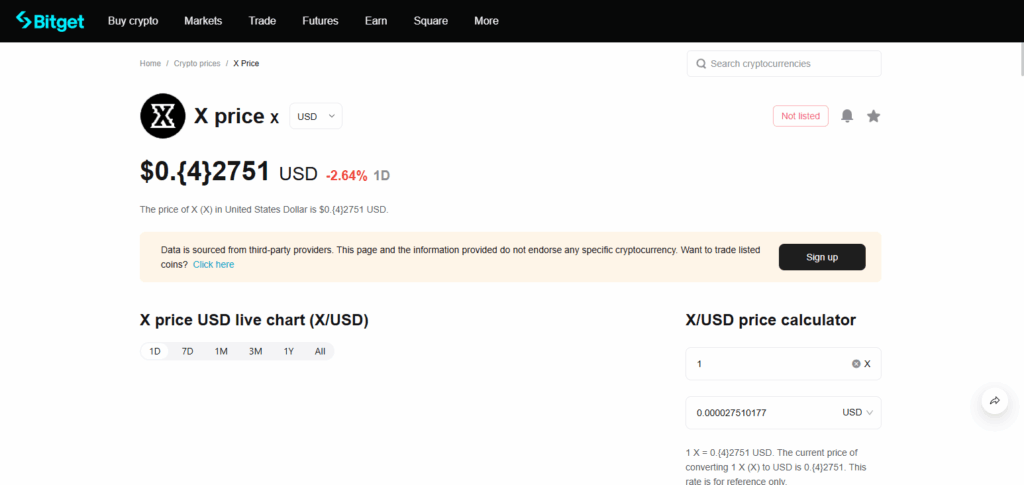Click the Bitget logo in the header

click(50, 20)
